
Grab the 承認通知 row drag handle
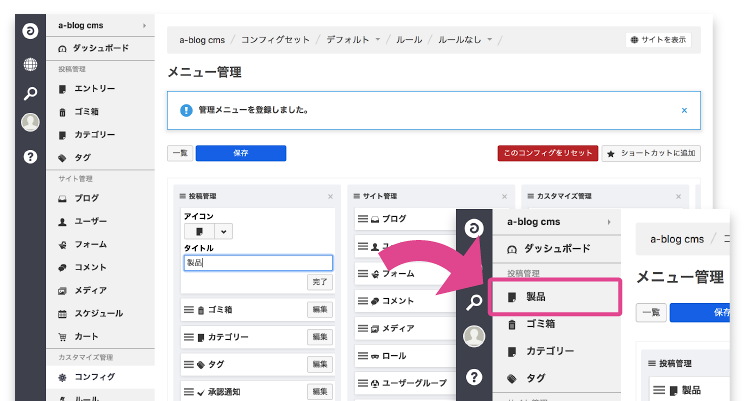click(x=189, y=392)
